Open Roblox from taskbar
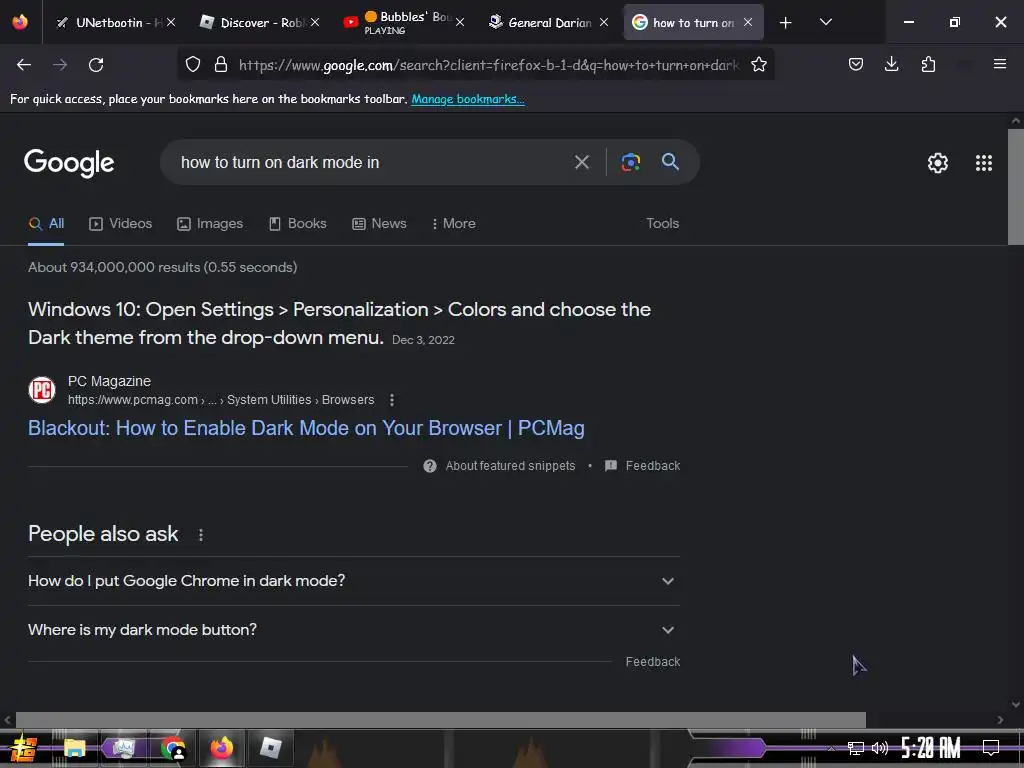This screenshot has width=1024, height=768. [270, 748]
